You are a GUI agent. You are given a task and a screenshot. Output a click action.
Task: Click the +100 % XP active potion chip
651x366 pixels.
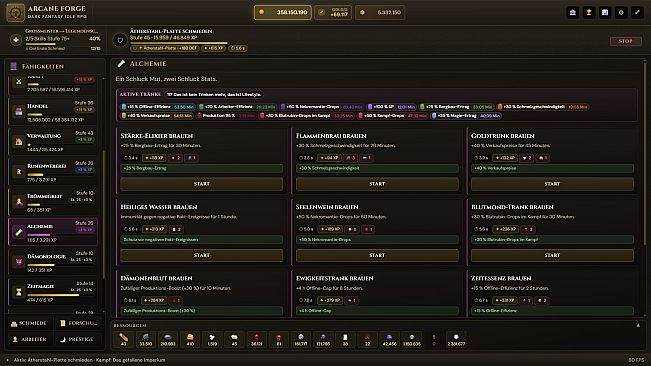tap(392, 107)
